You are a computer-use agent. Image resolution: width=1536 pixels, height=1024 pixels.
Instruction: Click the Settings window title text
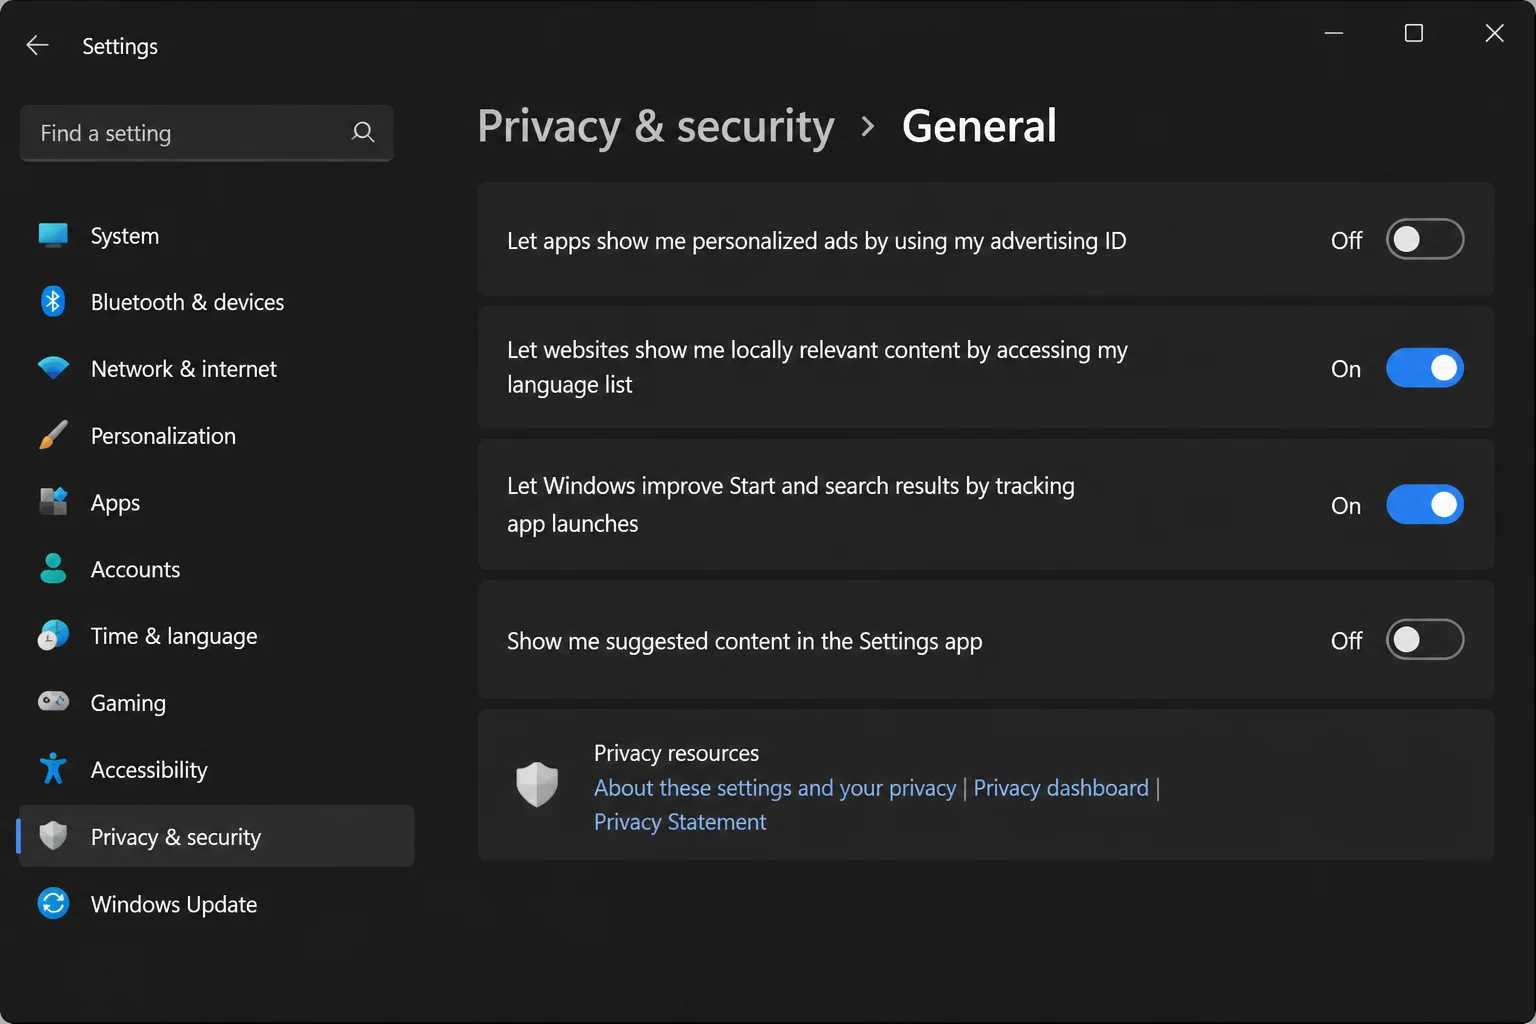tap(120, 46)
